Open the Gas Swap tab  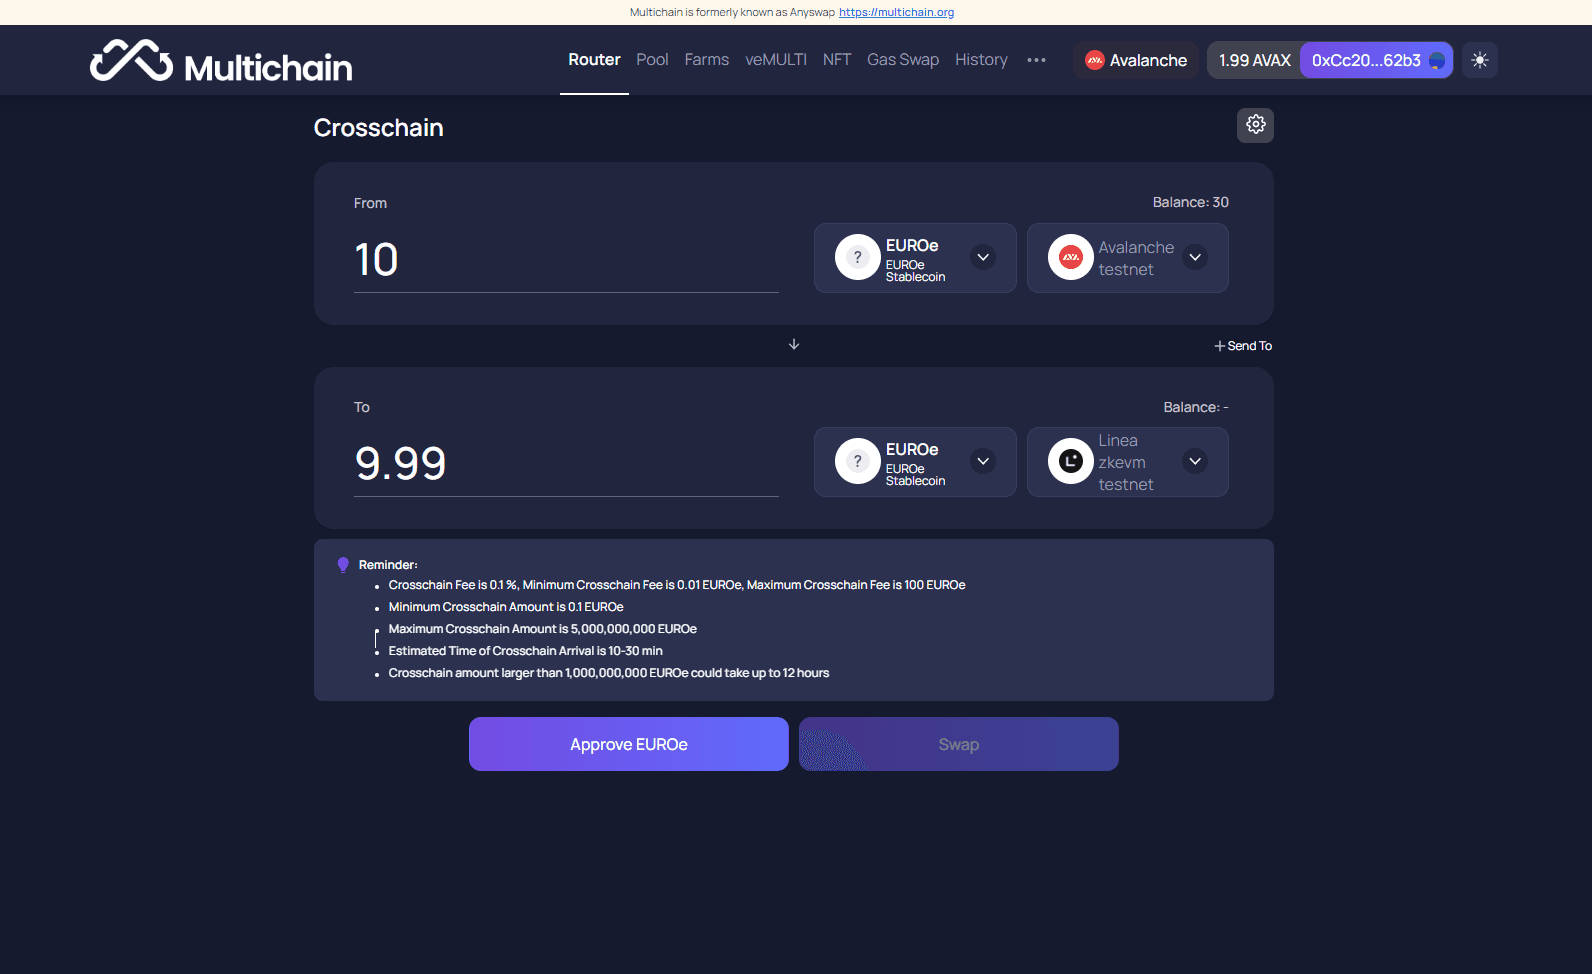(903, 60)
